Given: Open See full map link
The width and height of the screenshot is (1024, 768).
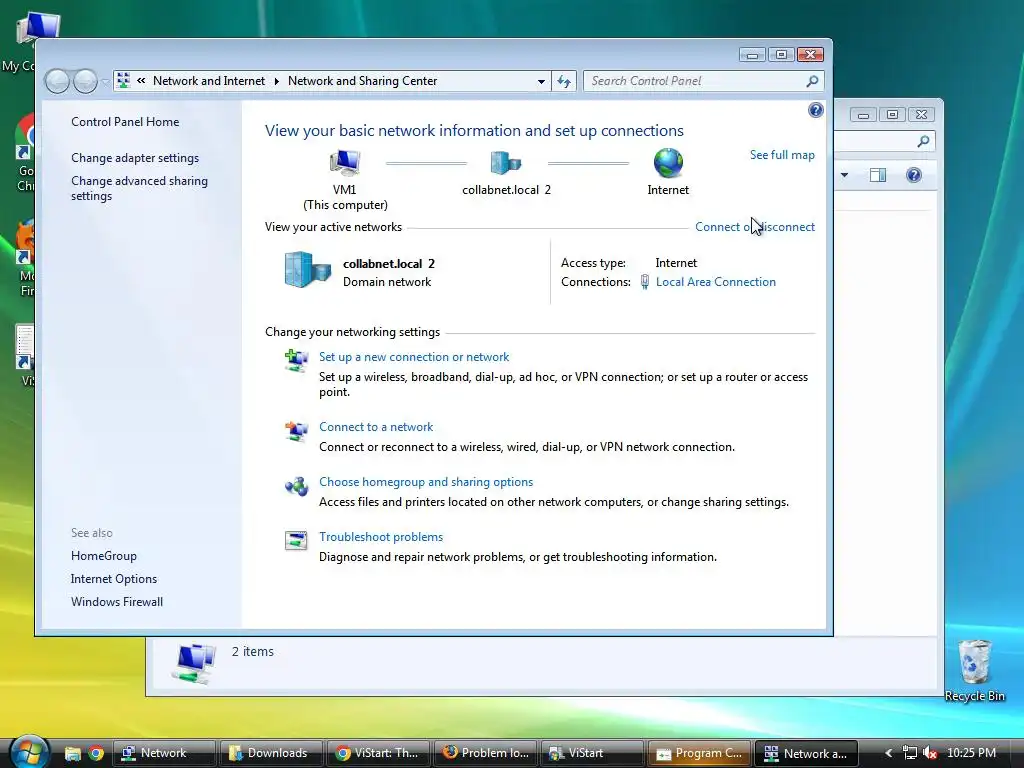Looking at the screenshot, I should (x=782, y=155).
